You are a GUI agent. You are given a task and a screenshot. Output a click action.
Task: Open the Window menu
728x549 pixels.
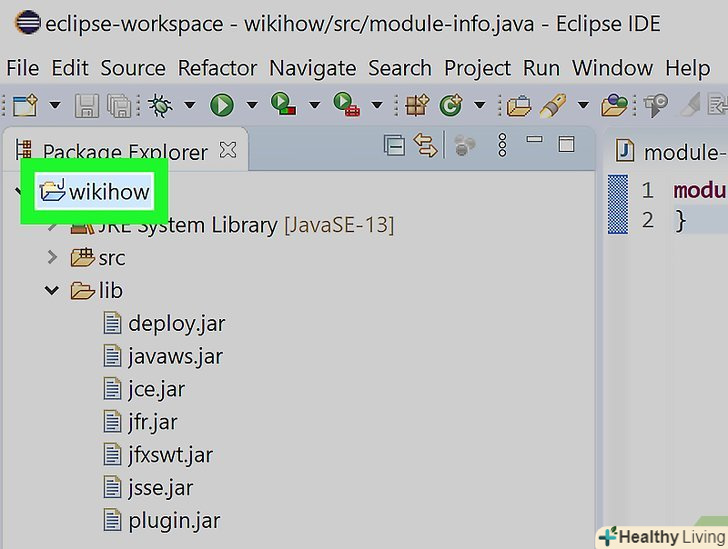(x=612, y=68)
